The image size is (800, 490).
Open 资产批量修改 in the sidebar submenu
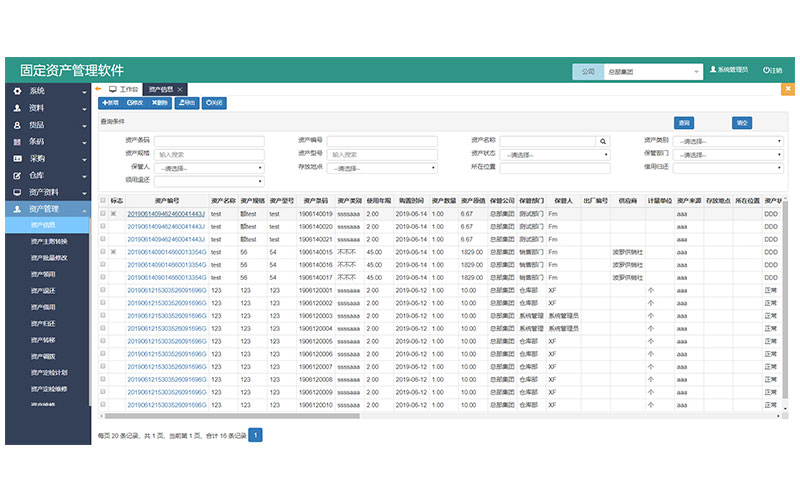49,258
